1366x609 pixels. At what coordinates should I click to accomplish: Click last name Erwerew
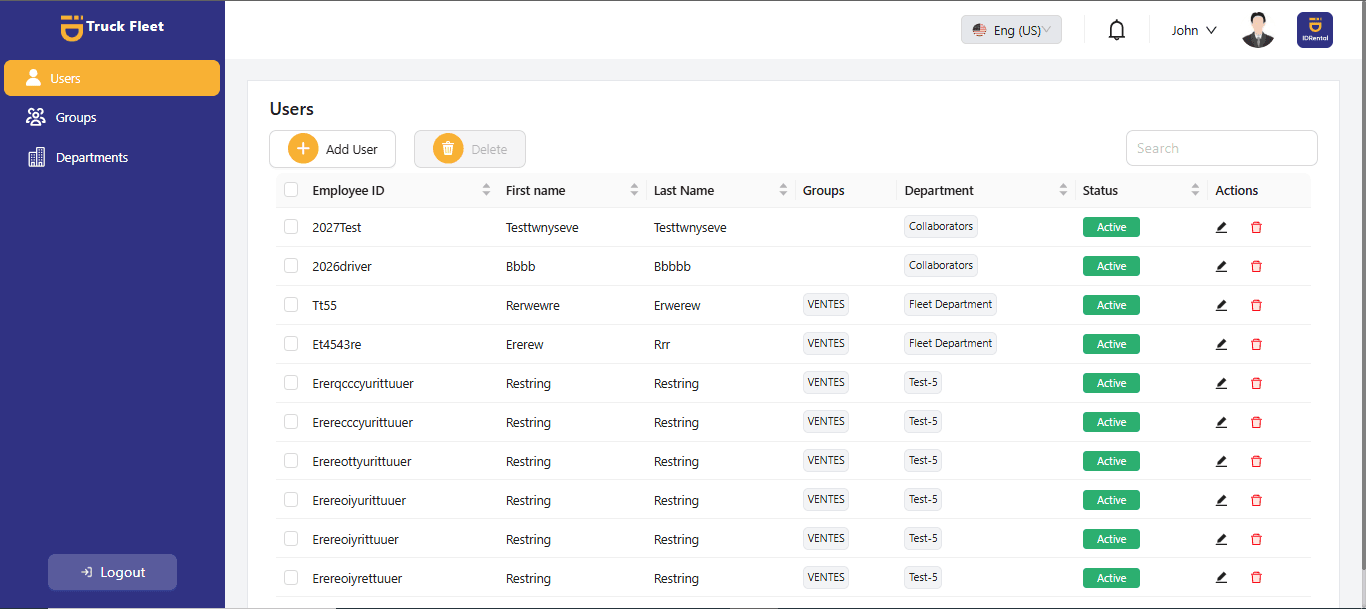(677, 305)
